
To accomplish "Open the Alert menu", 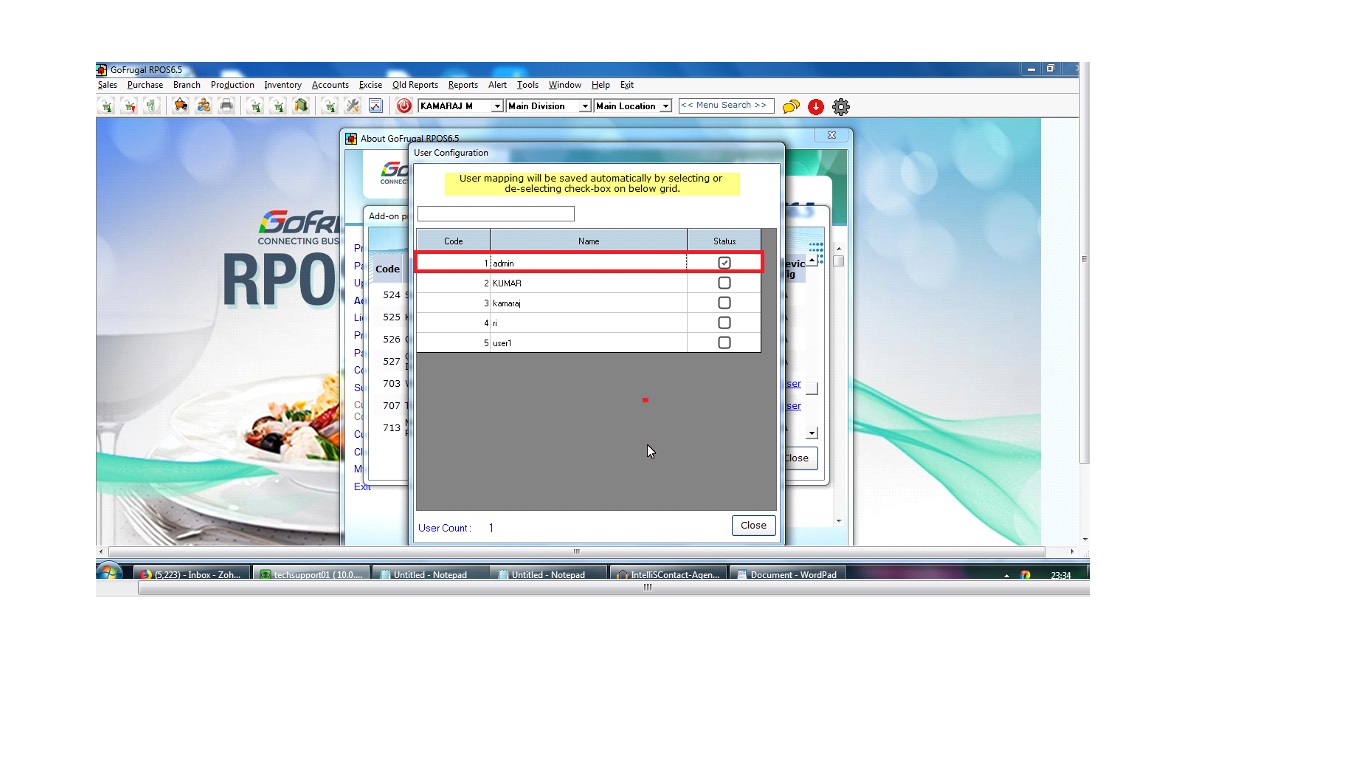I will [498, 85].
